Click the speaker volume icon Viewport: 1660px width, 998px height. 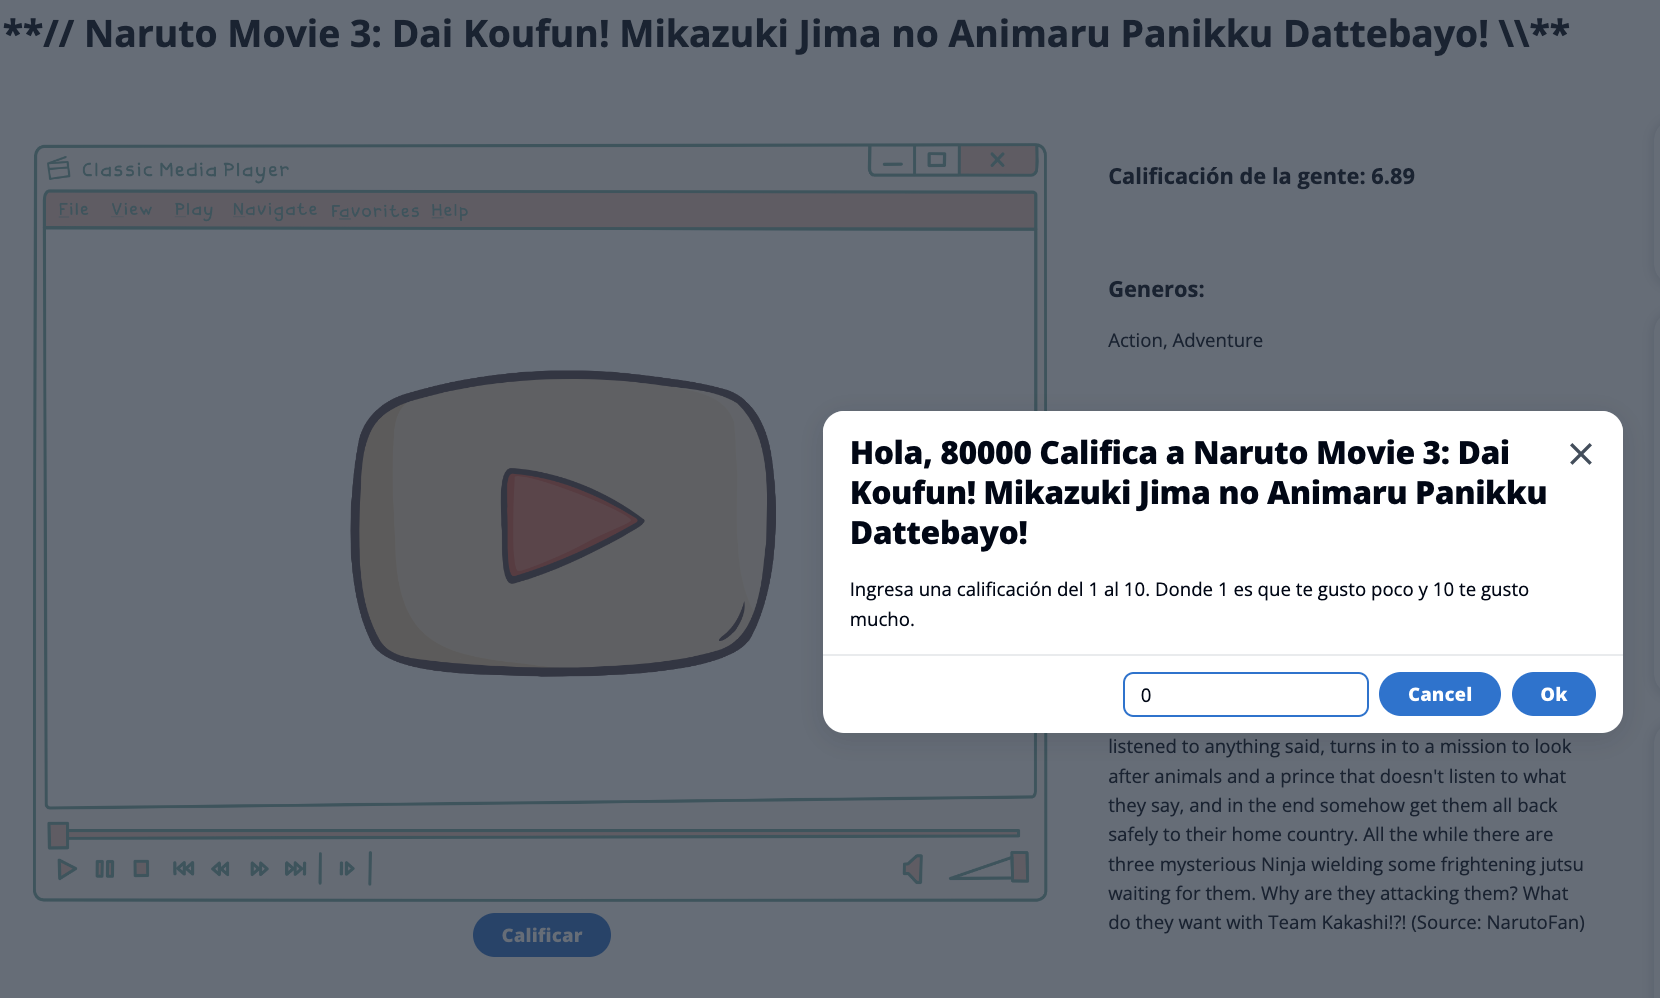pos(913,869)
